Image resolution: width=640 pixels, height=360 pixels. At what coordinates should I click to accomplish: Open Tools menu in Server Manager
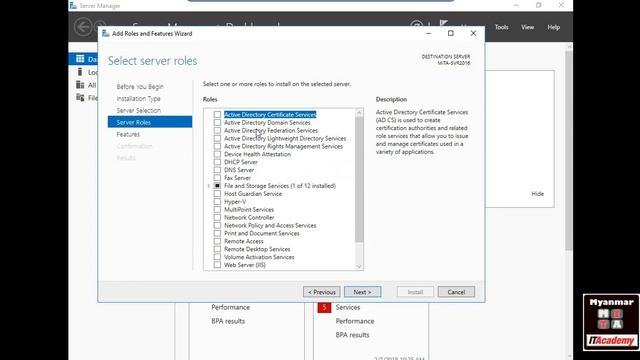point(502,27)
